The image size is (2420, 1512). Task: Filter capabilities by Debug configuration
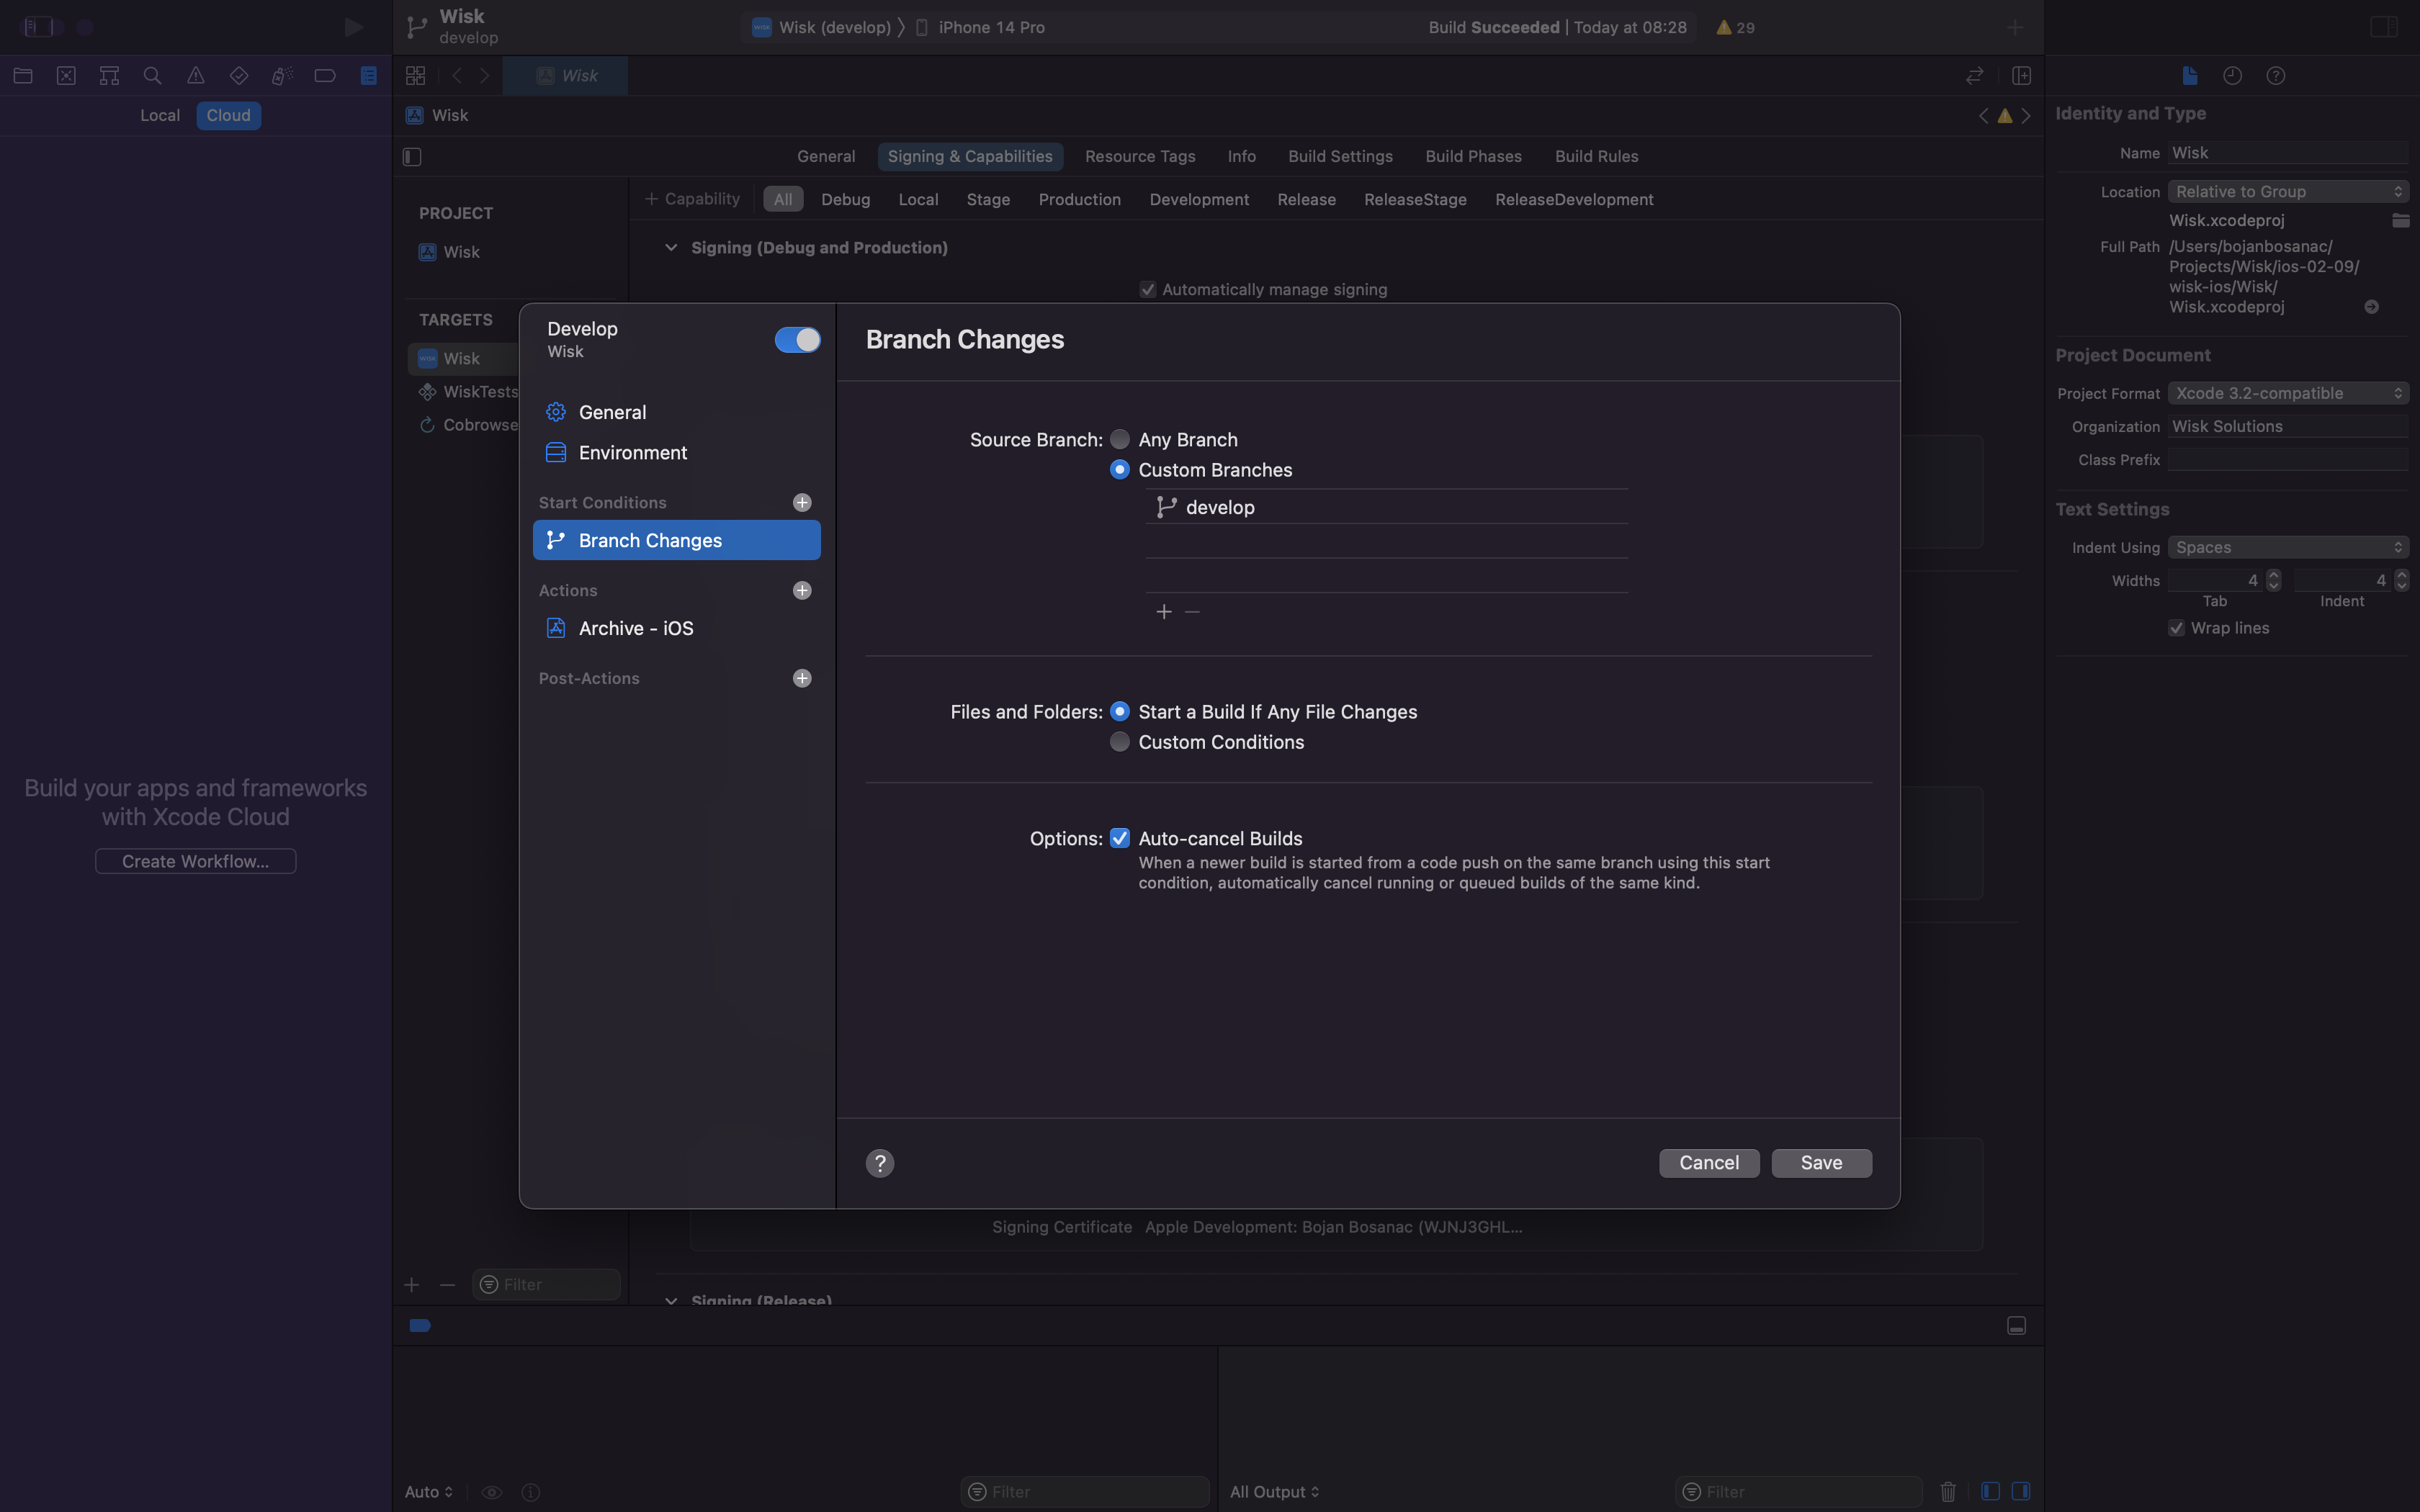click(x=845, y=199)
